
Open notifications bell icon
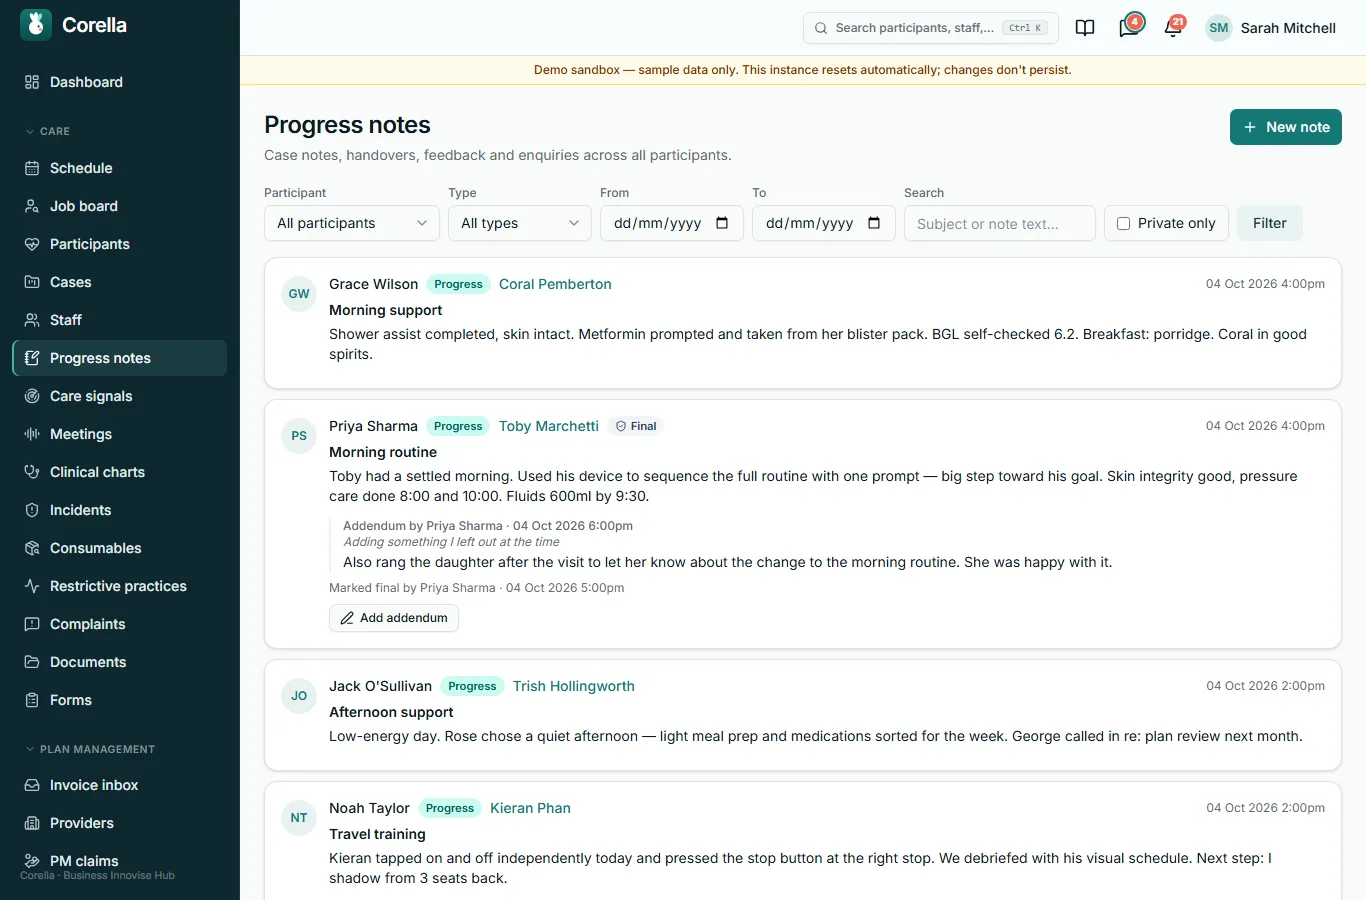(1173, 28)
